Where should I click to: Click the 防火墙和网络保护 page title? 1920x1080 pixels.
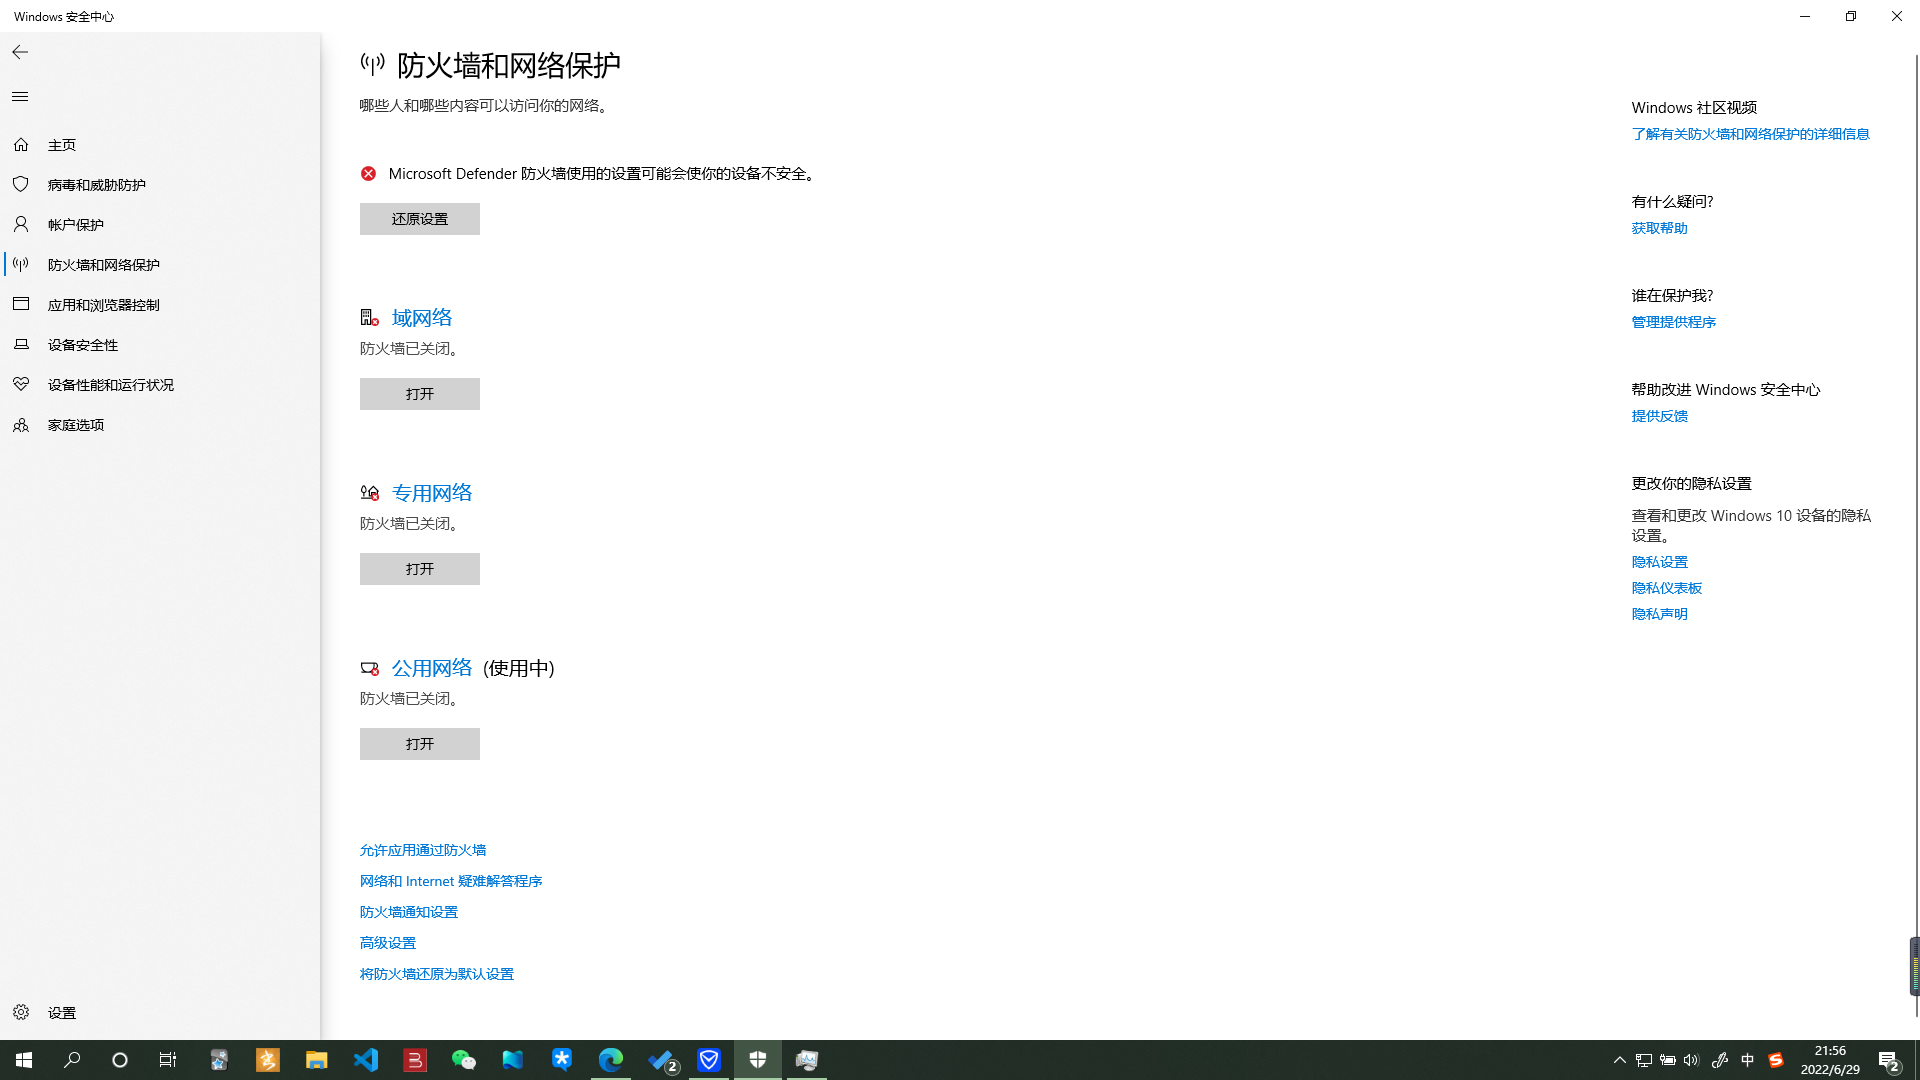(x=509, y=66)
